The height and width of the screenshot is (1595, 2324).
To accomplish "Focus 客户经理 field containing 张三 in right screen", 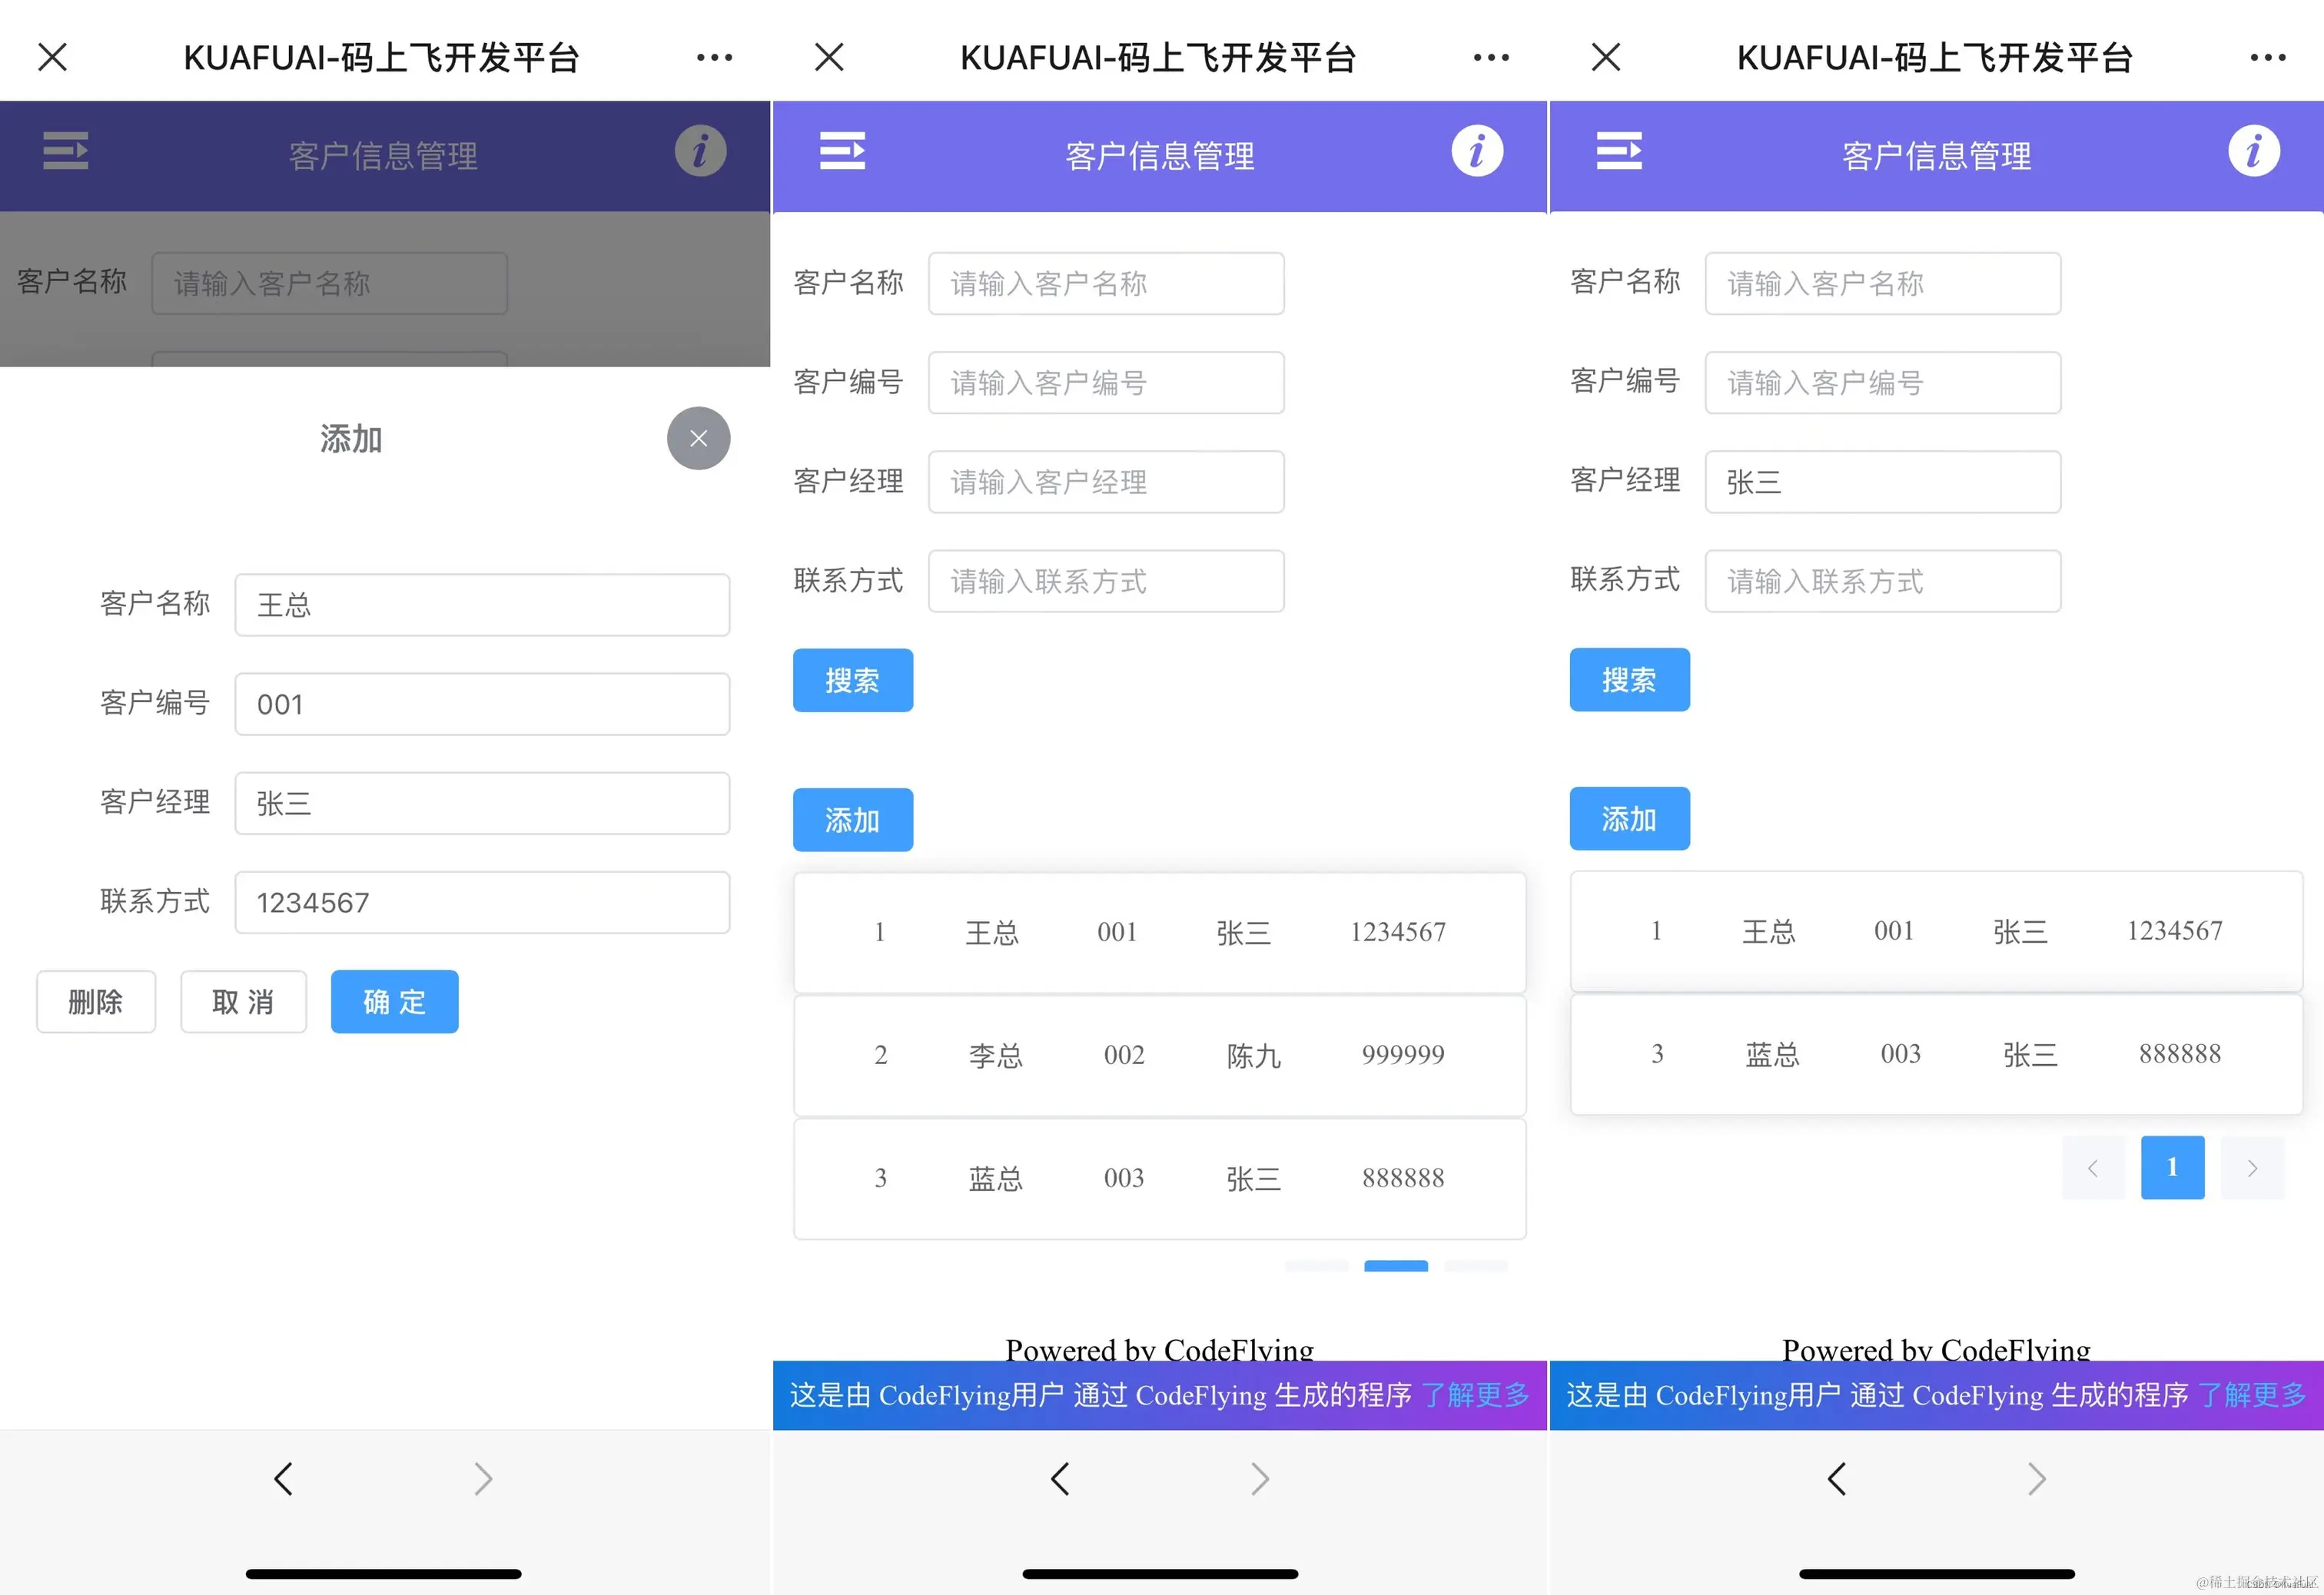I will click(1882, 482).
